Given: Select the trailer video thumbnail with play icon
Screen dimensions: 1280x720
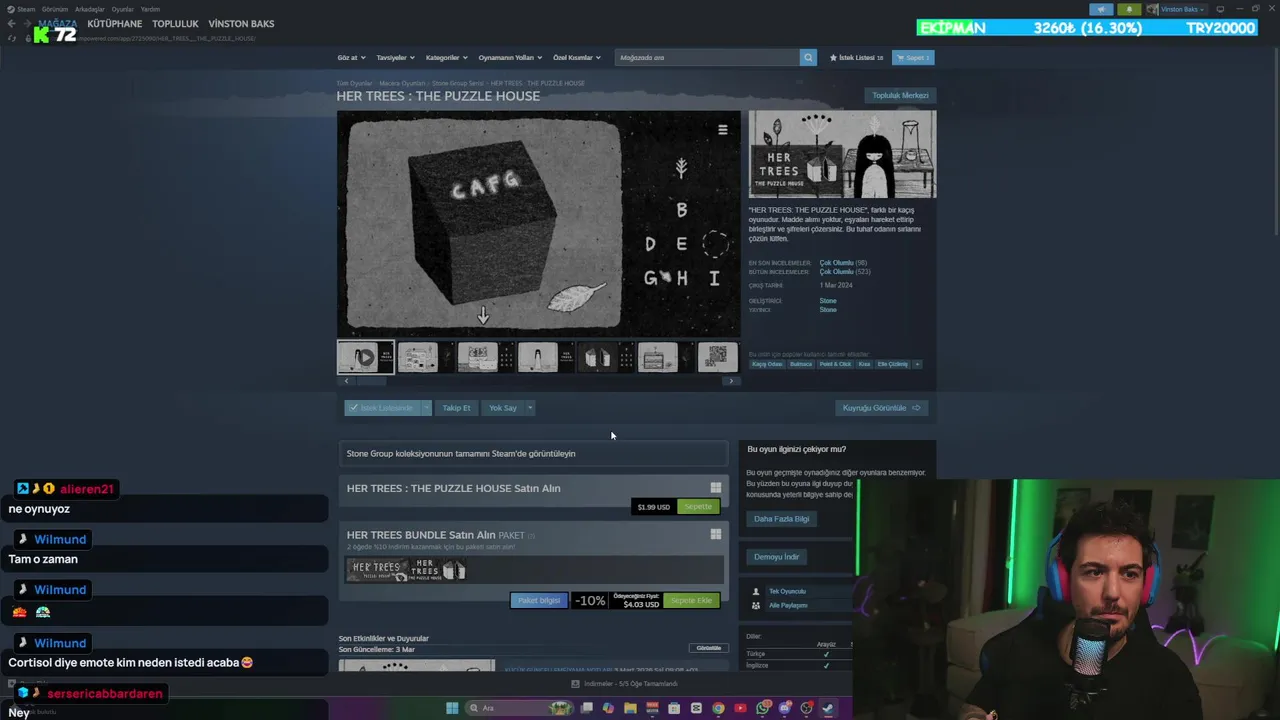Looking at the screenshot, I should pyautogui.click(x=365, y=357).
